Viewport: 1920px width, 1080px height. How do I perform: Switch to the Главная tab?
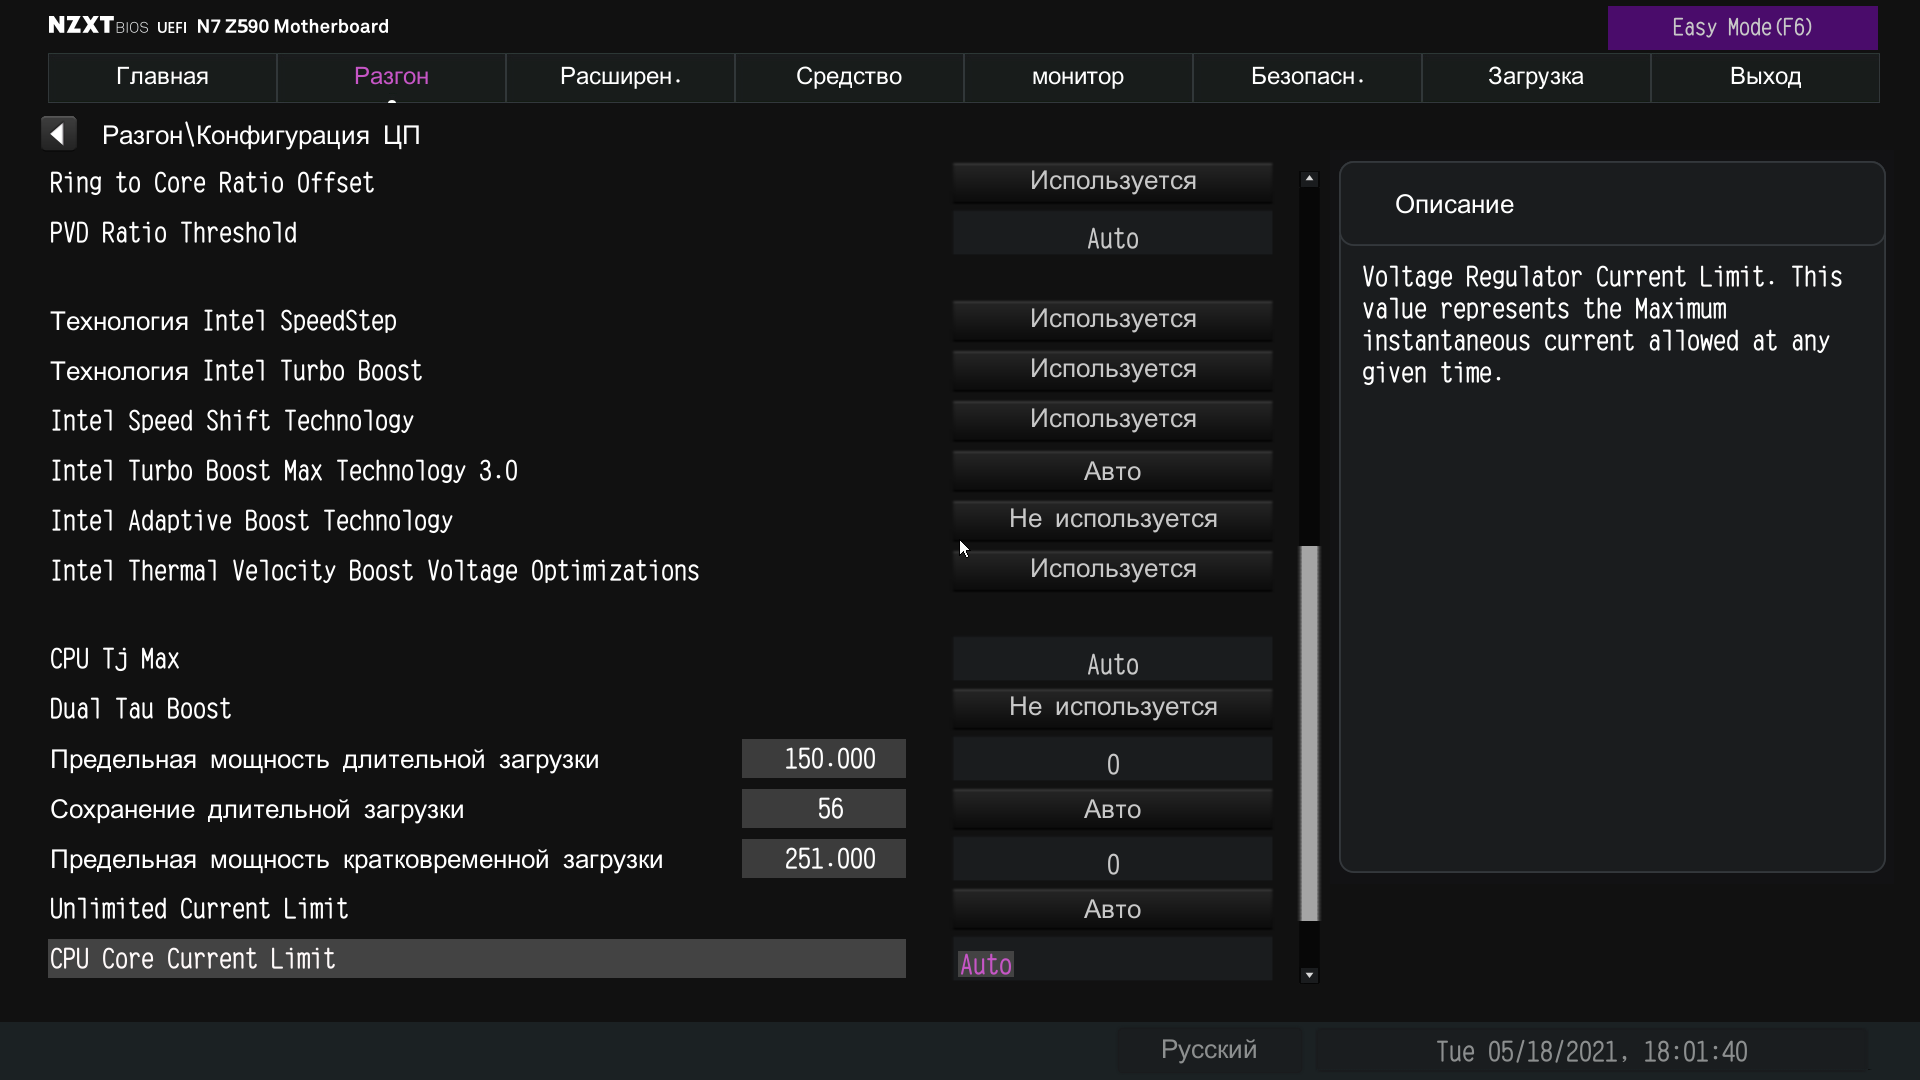pyautogui.click(x=162, y=77)
